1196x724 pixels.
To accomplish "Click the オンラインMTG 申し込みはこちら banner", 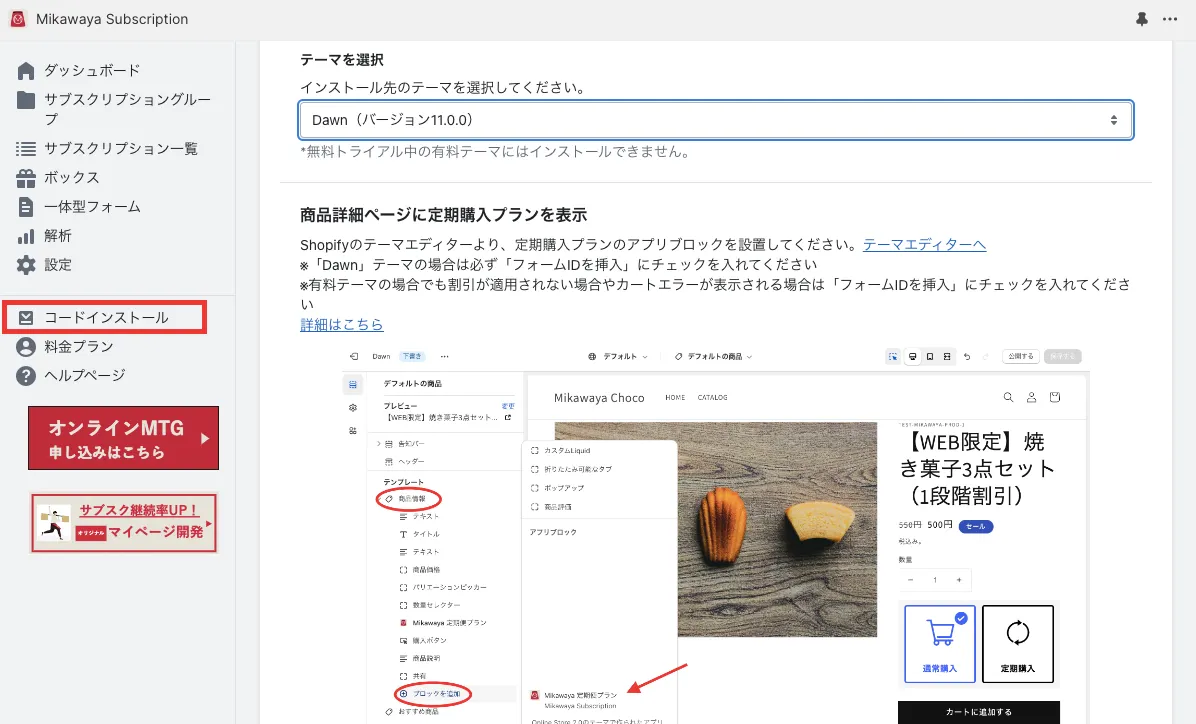I will 124,438.
